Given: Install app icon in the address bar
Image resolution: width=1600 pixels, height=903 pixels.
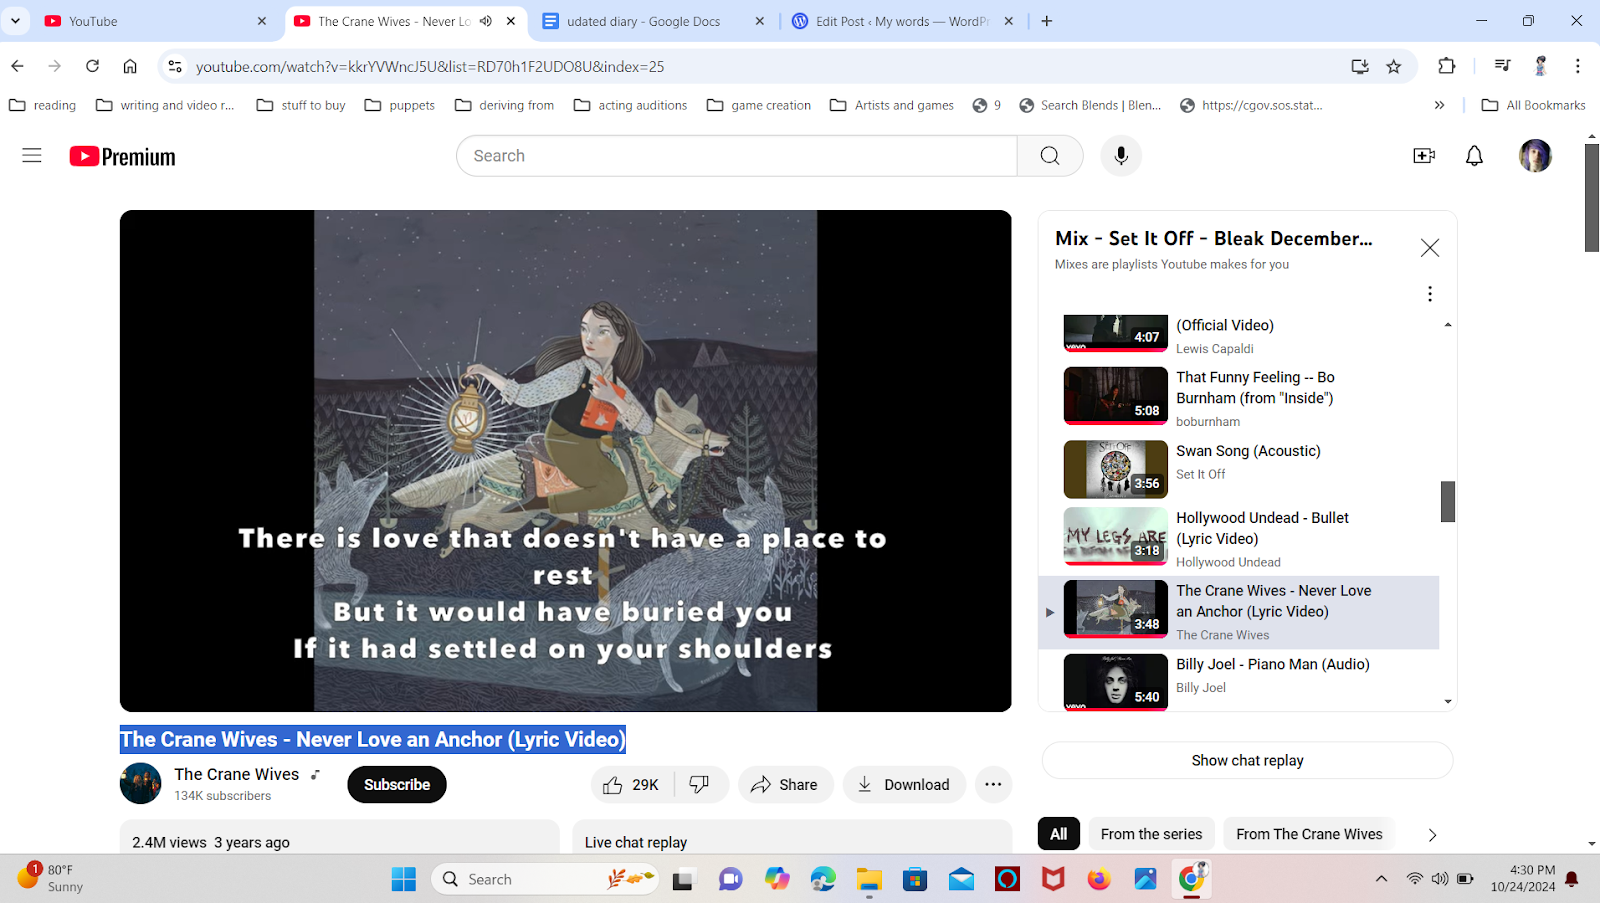Looking at the screenshot, I should [1360, 66].
